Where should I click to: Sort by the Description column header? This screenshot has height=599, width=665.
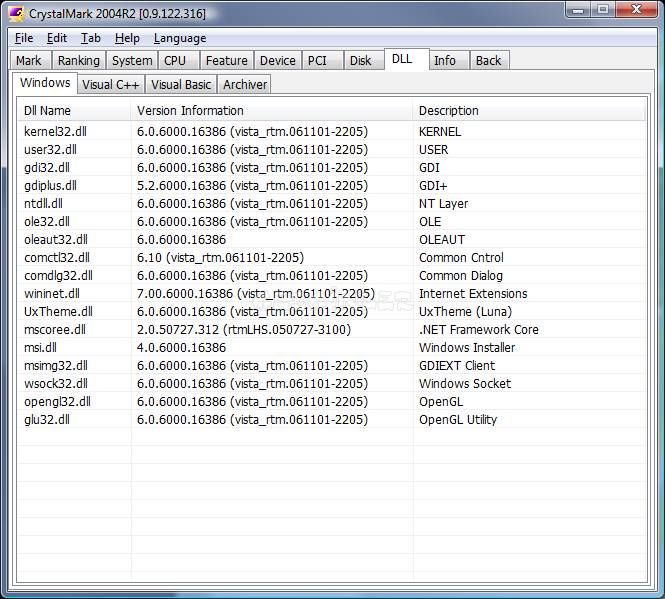529,111
